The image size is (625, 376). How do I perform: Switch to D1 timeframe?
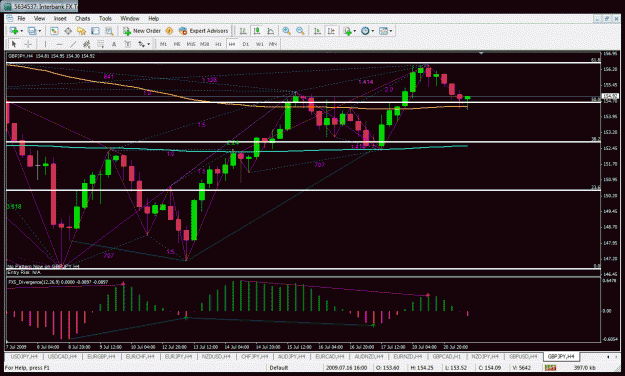[x=246, y=44]
